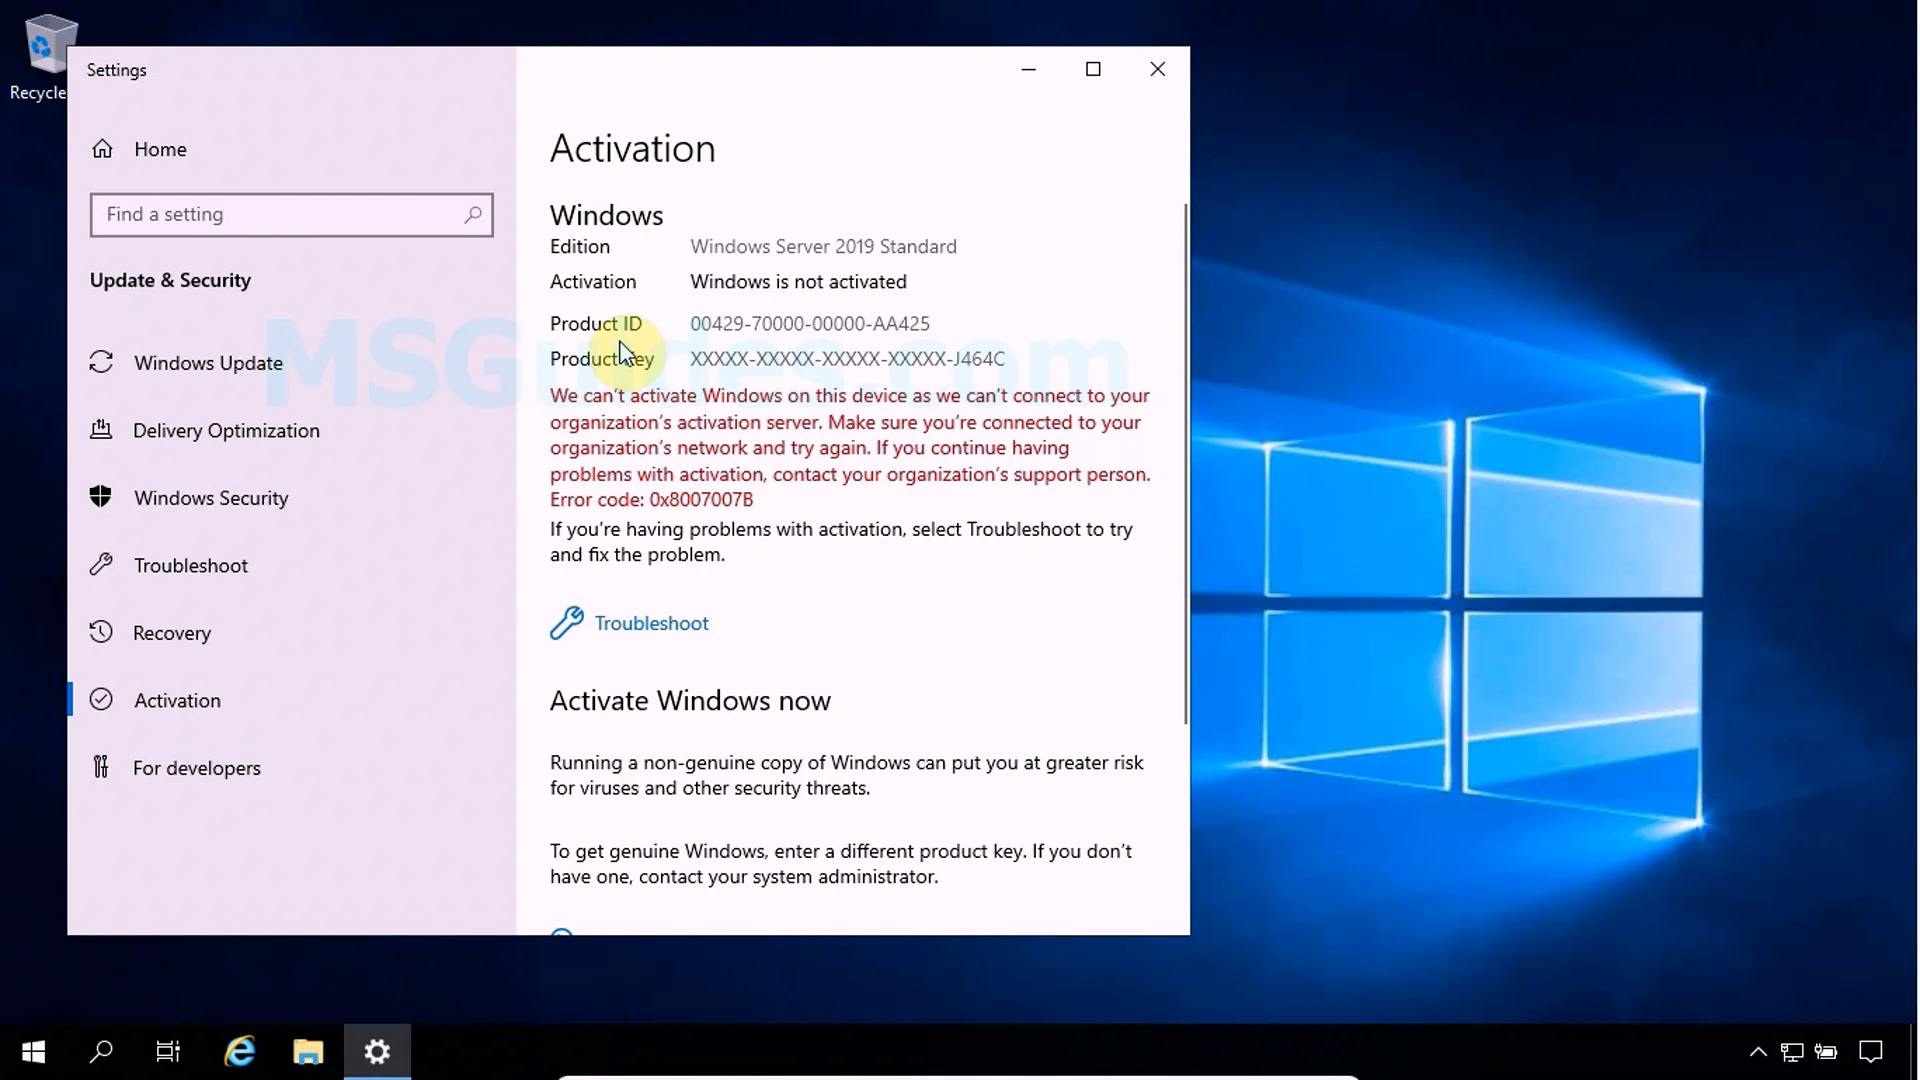Click the Windows Security shield icon

[x=101, y=497]
